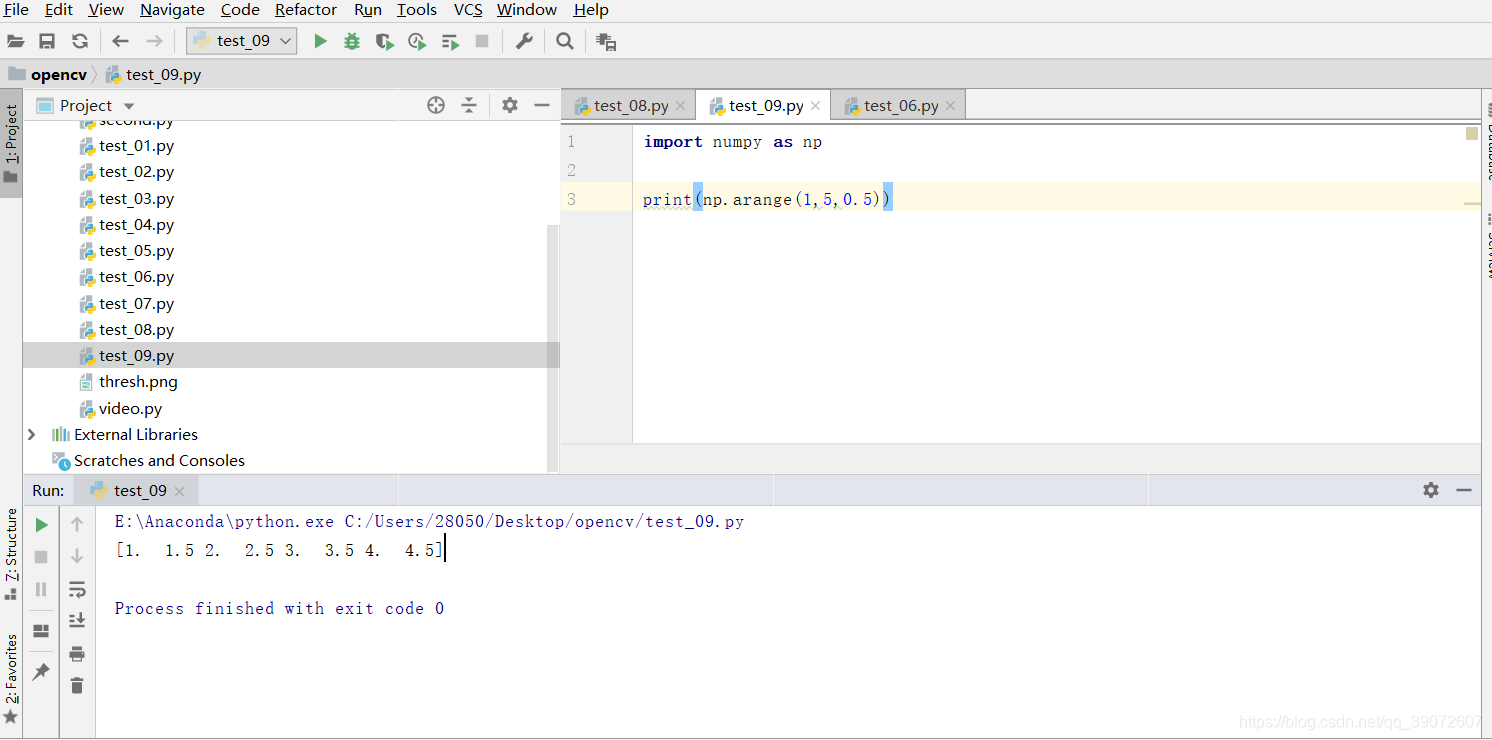Click the Collapse All icon in Project panel
The height and width of the screenshot is (740, 1492).
coord(469,105)
